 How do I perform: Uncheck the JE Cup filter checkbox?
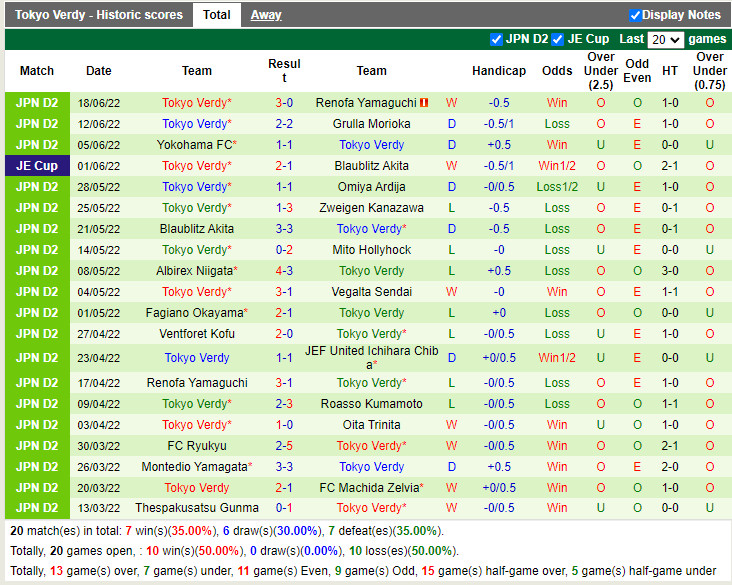click(x=558, y=39)
